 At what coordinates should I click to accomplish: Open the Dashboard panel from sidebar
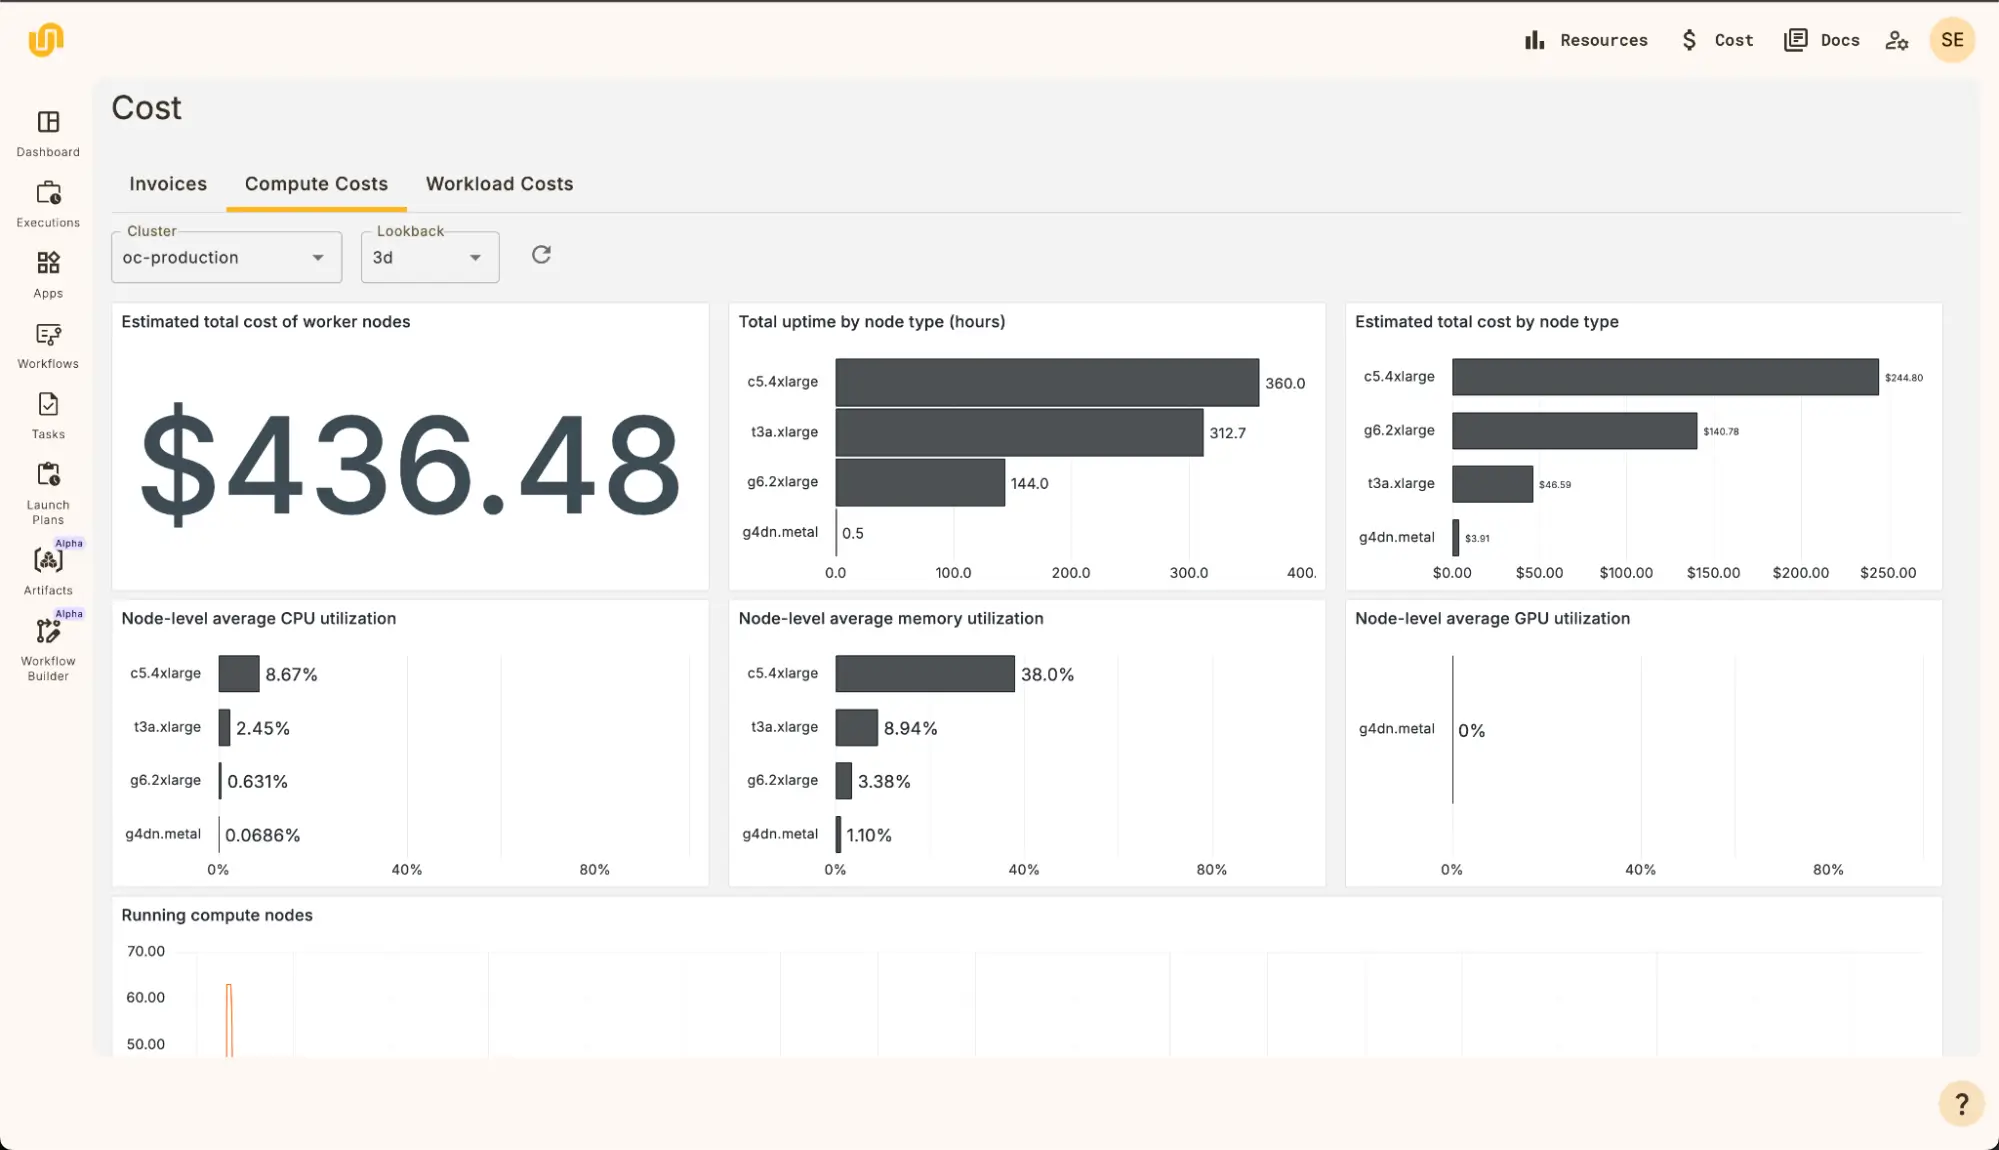coord(47,133)
